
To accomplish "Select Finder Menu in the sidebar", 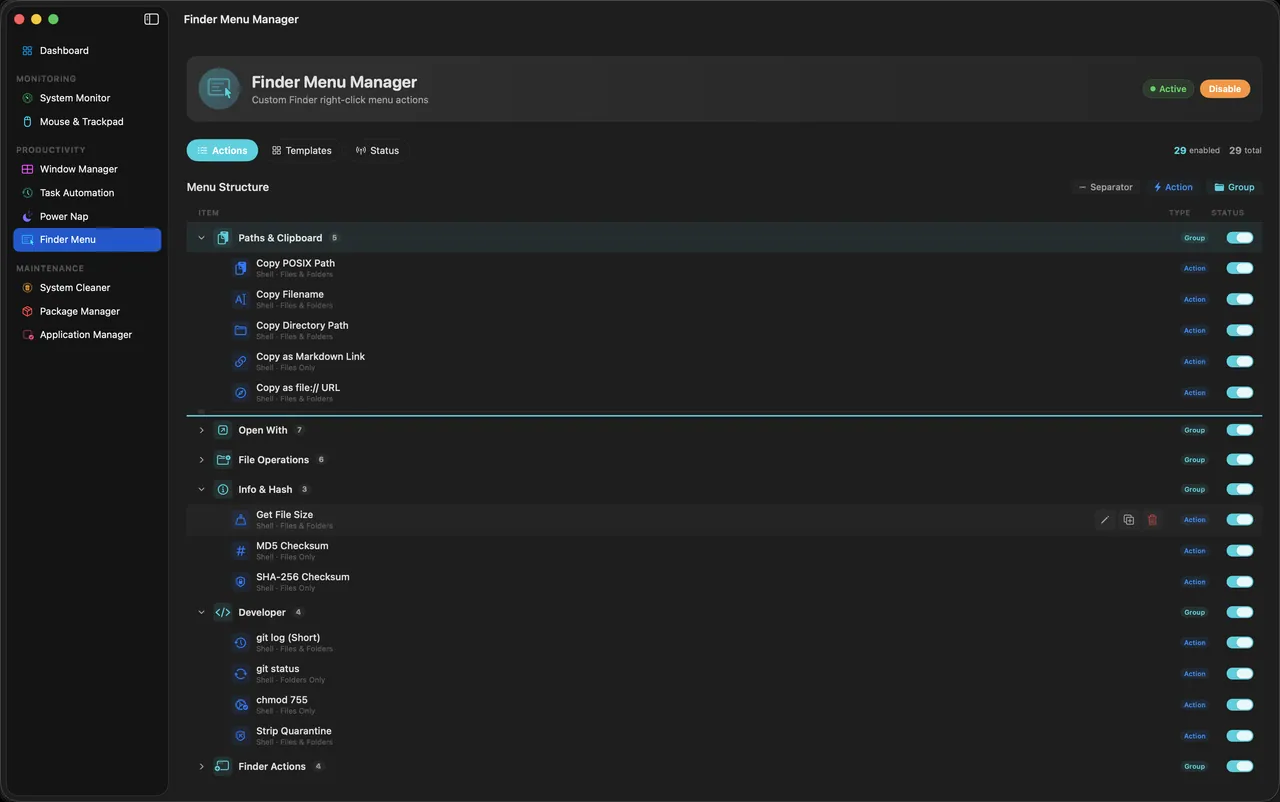I will coord(87,240).
